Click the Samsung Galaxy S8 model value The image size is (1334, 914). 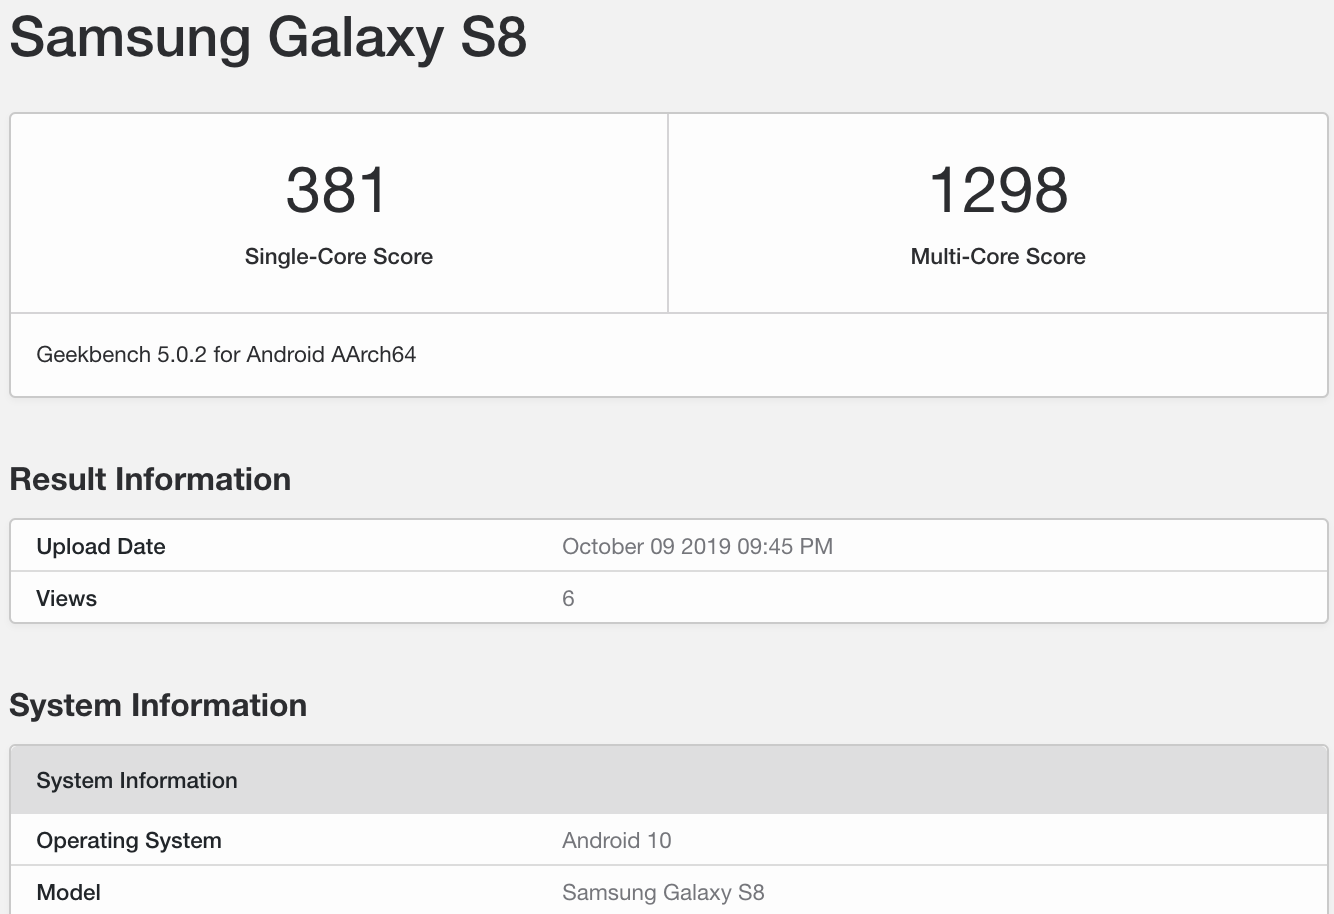tap(662, 892)
